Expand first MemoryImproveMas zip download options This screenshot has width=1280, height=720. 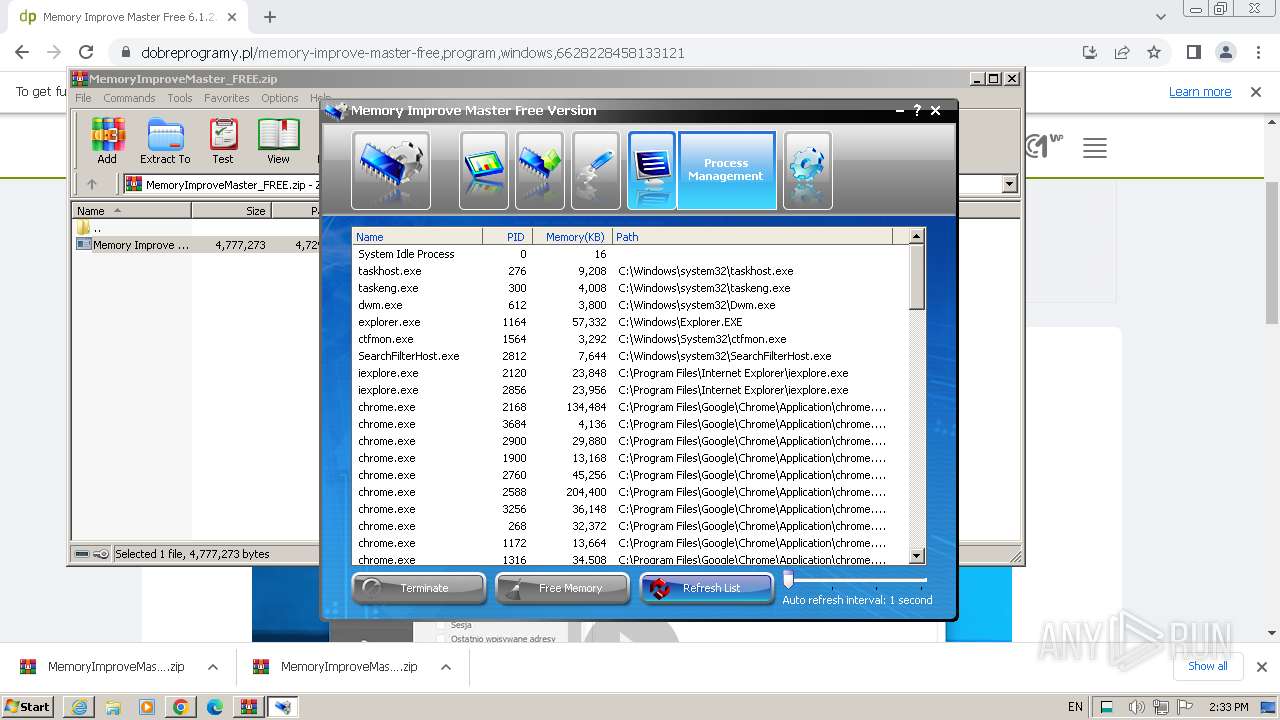click(x=213, y=667)
